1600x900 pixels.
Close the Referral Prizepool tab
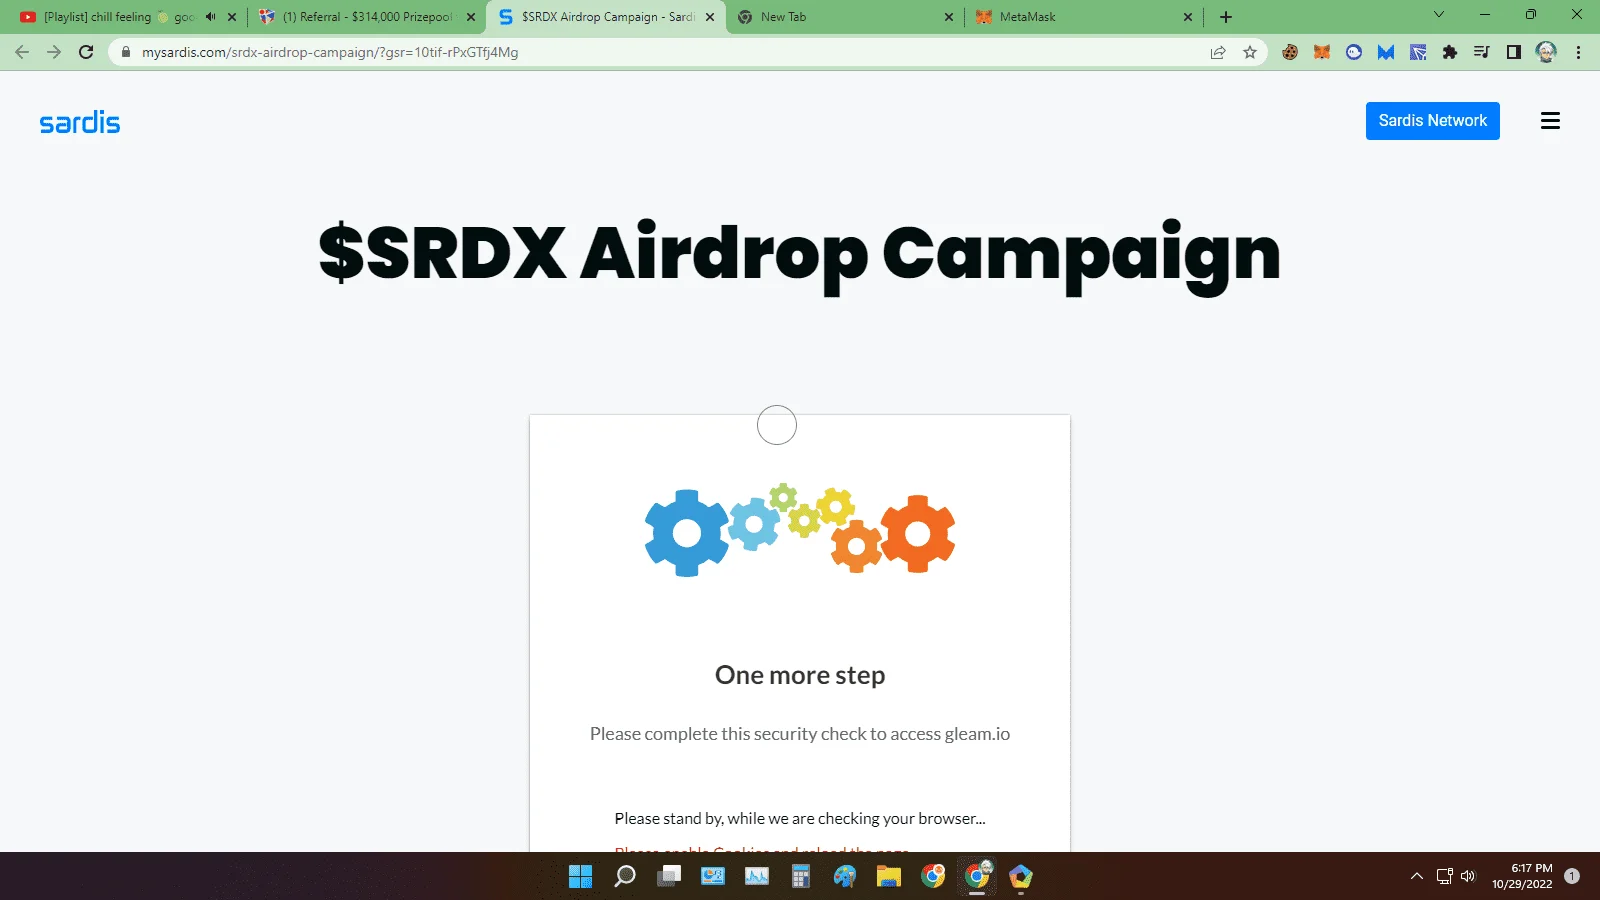click(471, 17)
